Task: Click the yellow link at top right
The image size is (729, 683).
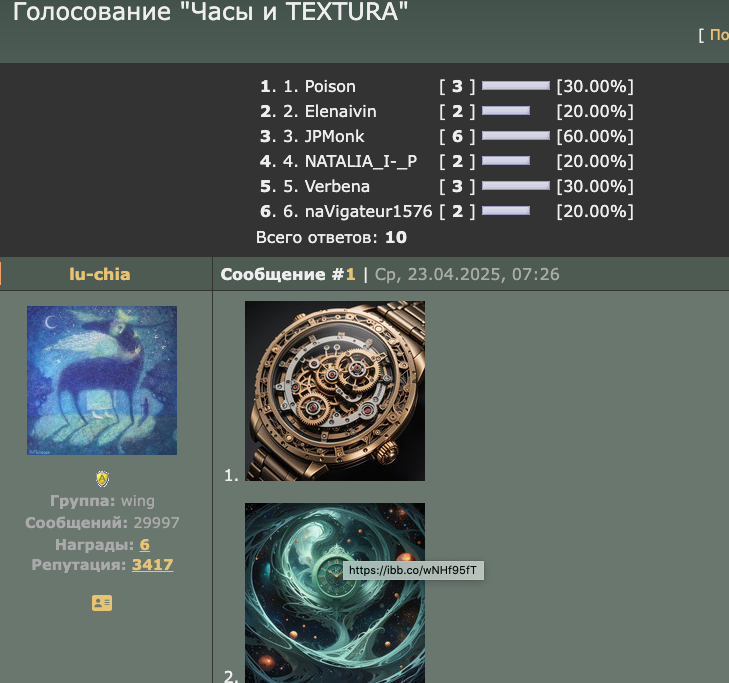Action: [719, 35]
